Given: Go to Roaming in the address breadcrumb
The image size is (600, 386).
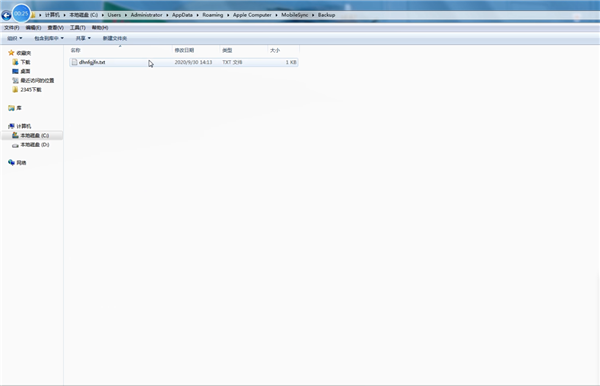Looking at the screenshot, I should pos(213,15).
